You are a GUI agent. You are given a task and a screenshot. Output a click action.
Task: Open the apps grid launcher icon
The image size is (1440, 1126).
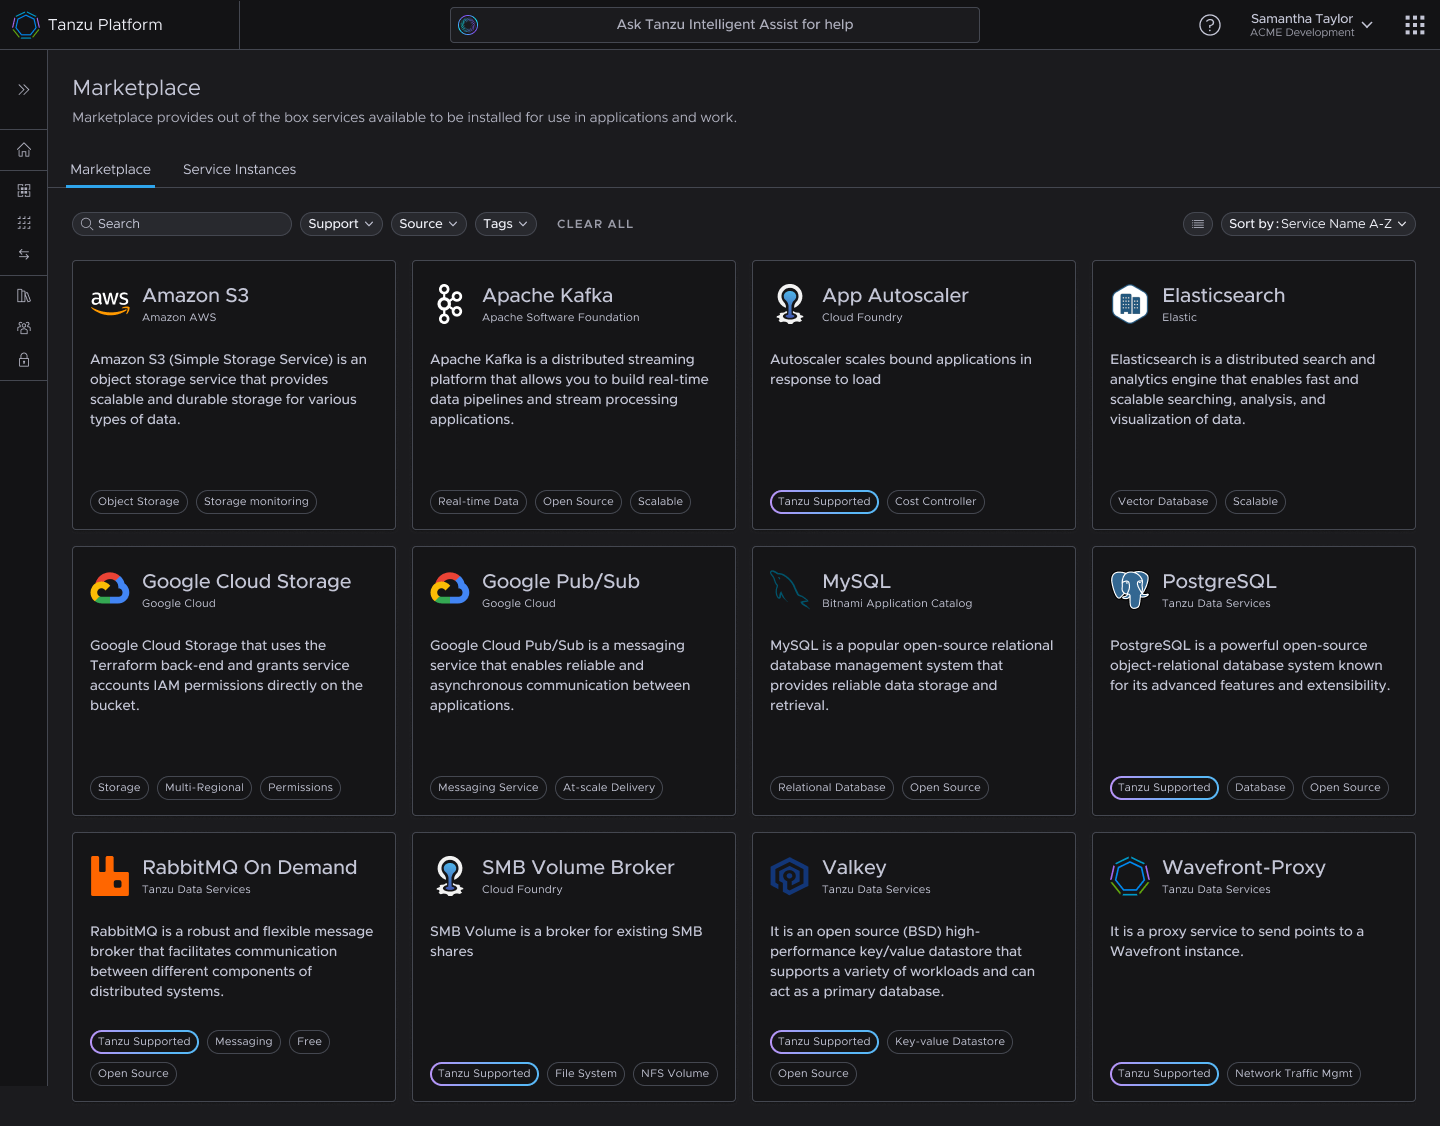coord(1415,25)
